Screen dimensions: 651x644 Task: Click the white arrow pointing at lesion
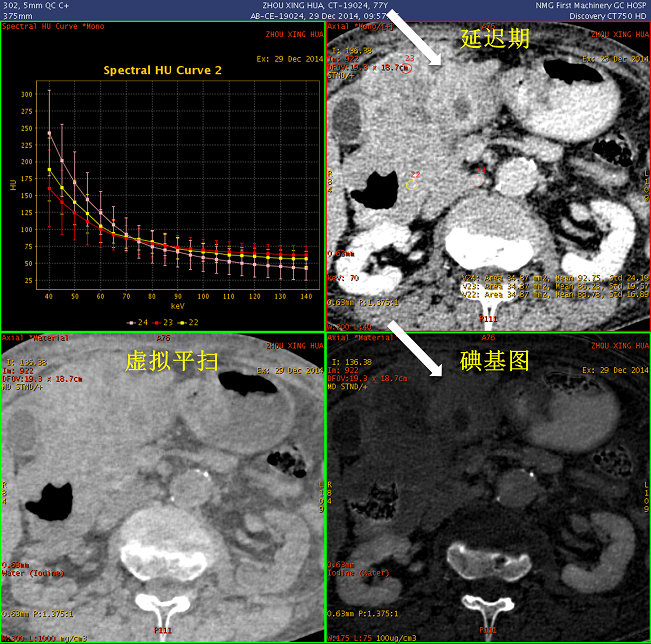(412, 39)
